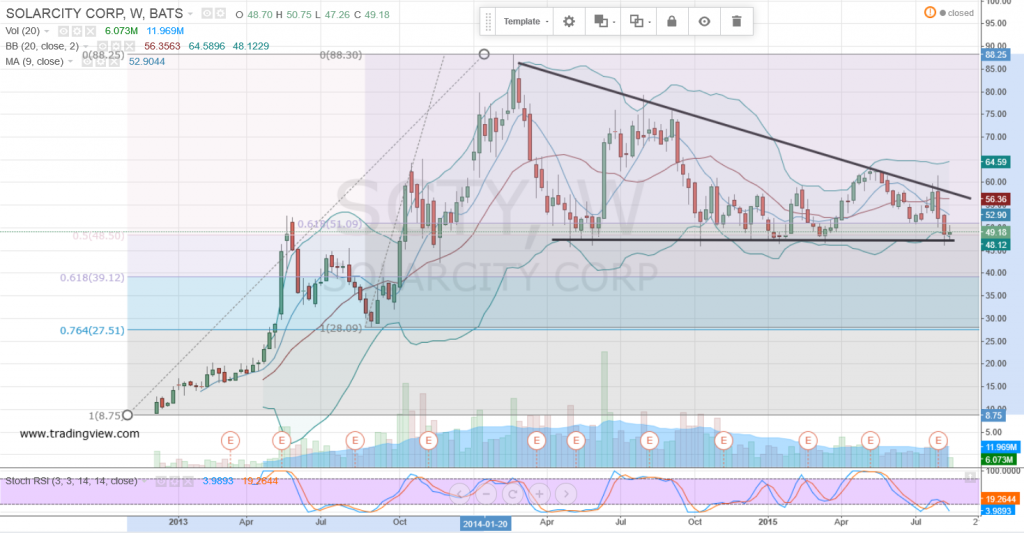1024x533 pixels.
Task: Lock the selected drawing with padlock icon
Action: [671, 22]
